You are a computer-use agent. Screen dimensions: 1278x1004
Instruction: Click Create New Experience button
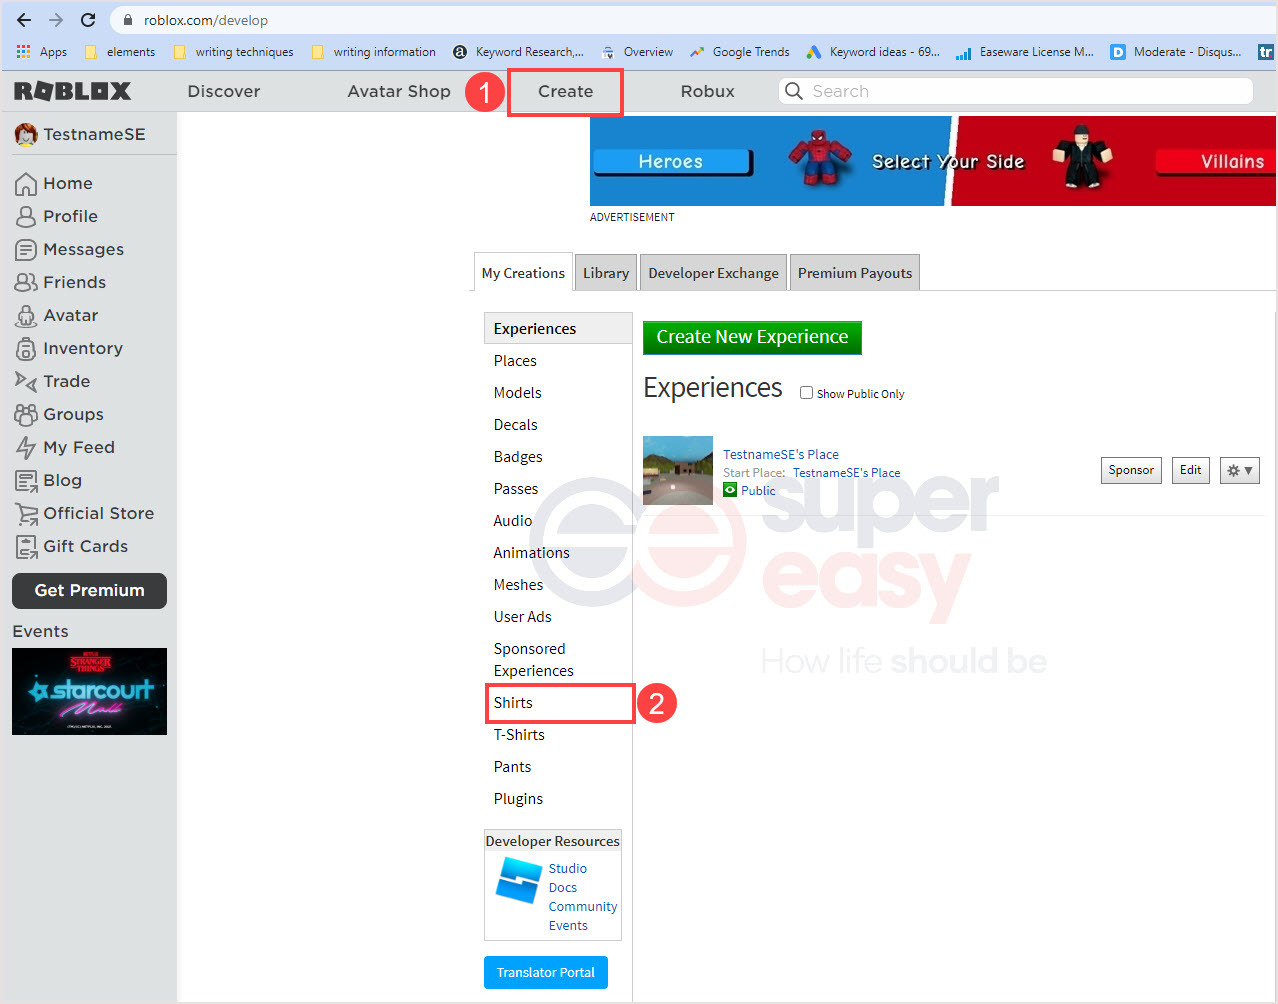752,337
